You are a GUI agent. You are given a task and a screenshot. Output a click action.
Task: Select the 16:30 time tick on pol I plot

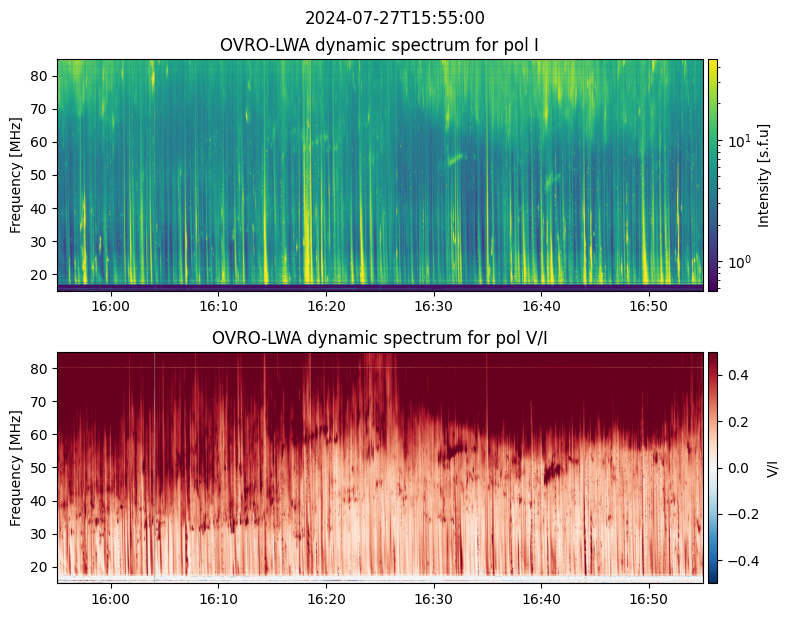pos(433,305)
